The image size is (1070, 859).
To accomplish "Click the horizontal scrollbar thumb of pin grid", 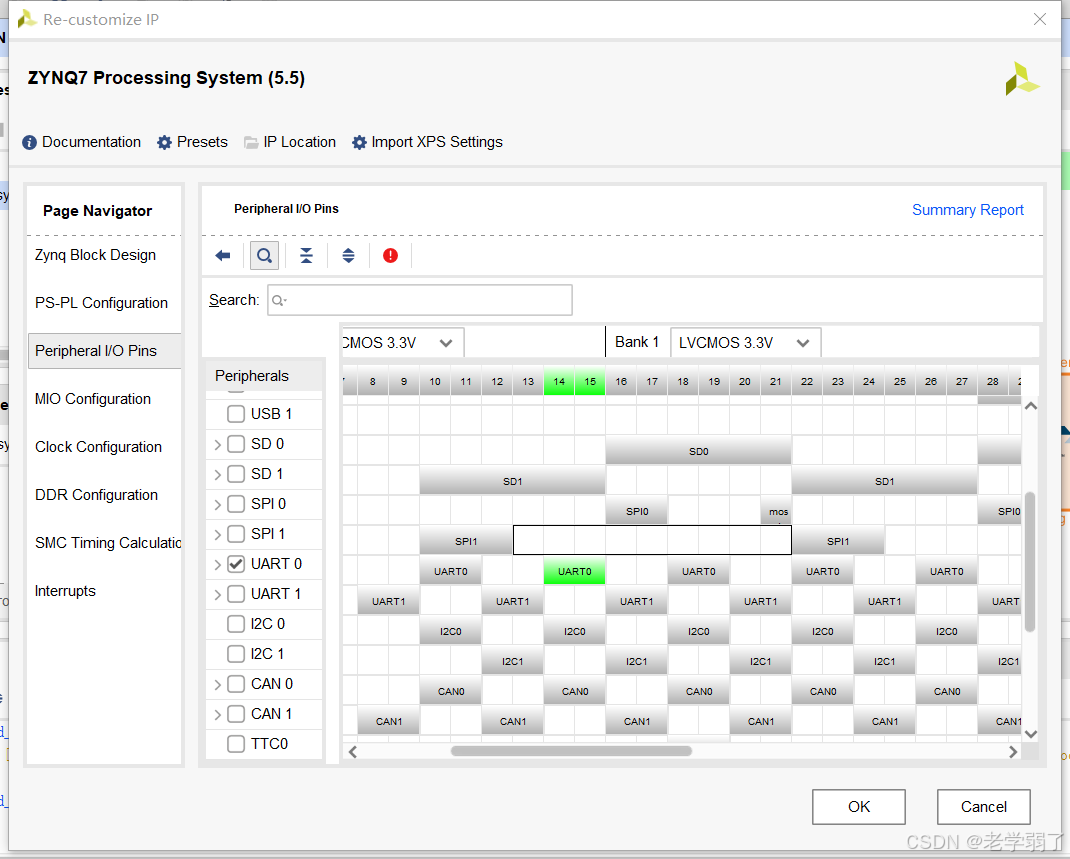I will 571,751.
